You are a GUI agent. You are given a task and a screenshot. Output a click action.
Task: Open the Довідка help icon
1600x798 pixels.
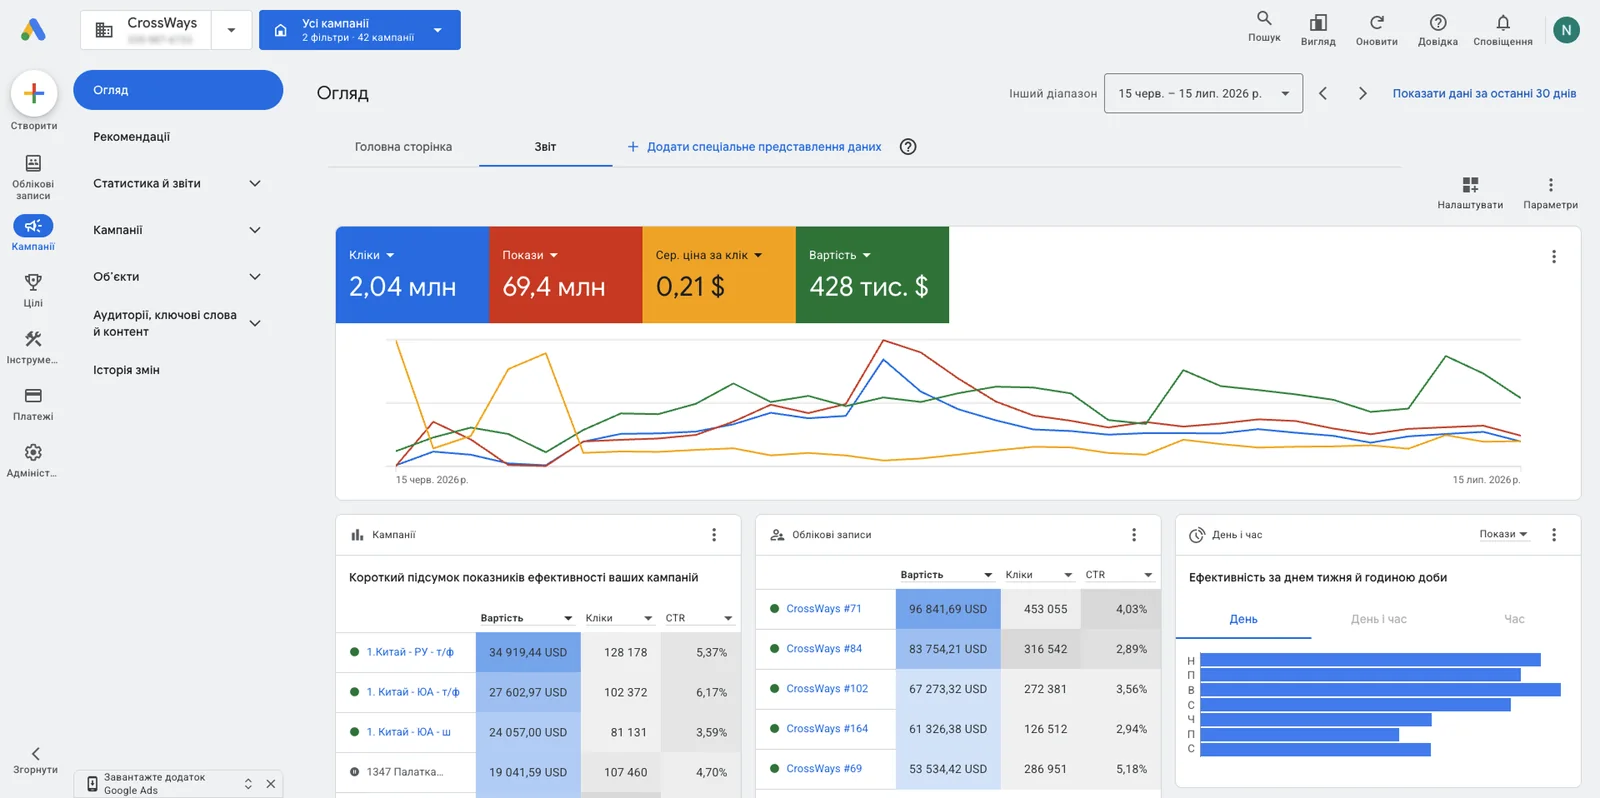coord(1438,22)
